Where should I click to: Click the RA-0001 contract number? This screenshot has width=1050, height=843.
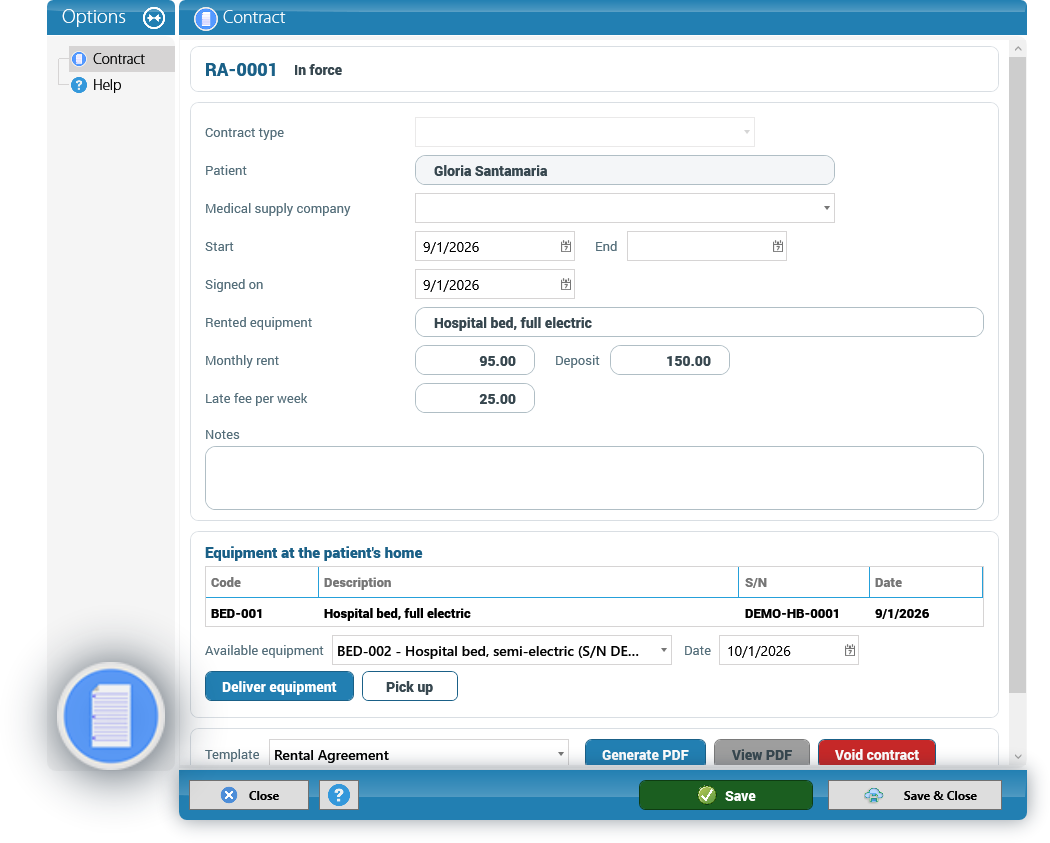coord(240,70)
